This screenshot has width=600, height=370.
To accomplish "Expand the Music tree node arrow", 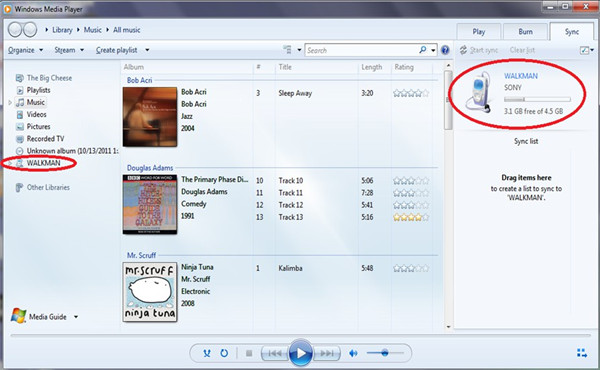I will (x=10, y=103).
